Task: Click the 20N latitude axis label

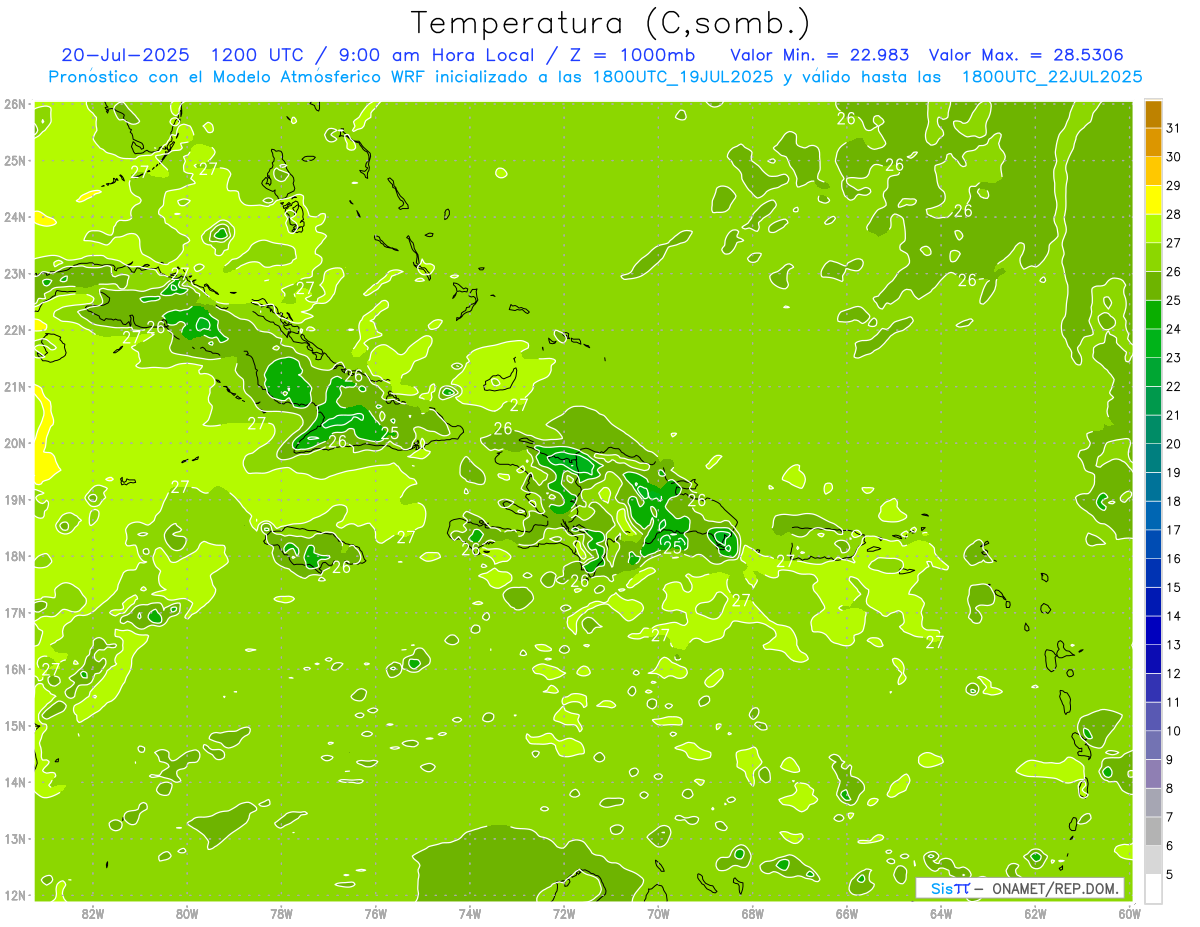Action: coord(14,443)
